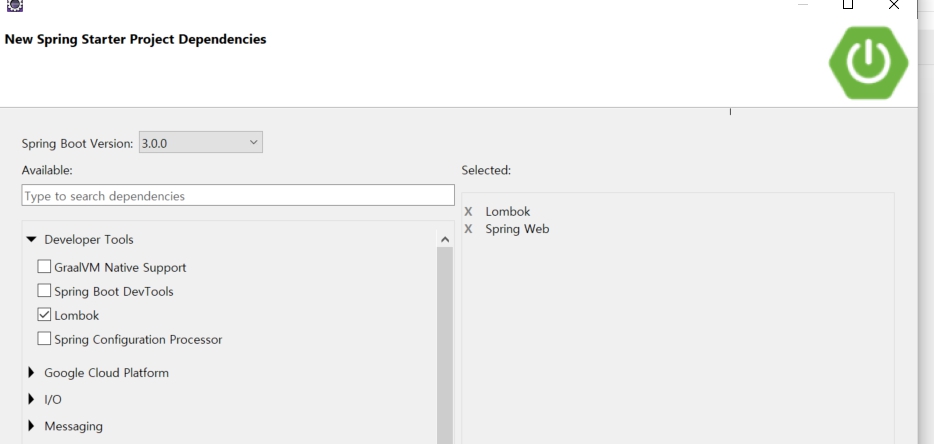Select the Lombok entry in Selected list
Viewport: 934px width, 444px height.
coord(508,212)
